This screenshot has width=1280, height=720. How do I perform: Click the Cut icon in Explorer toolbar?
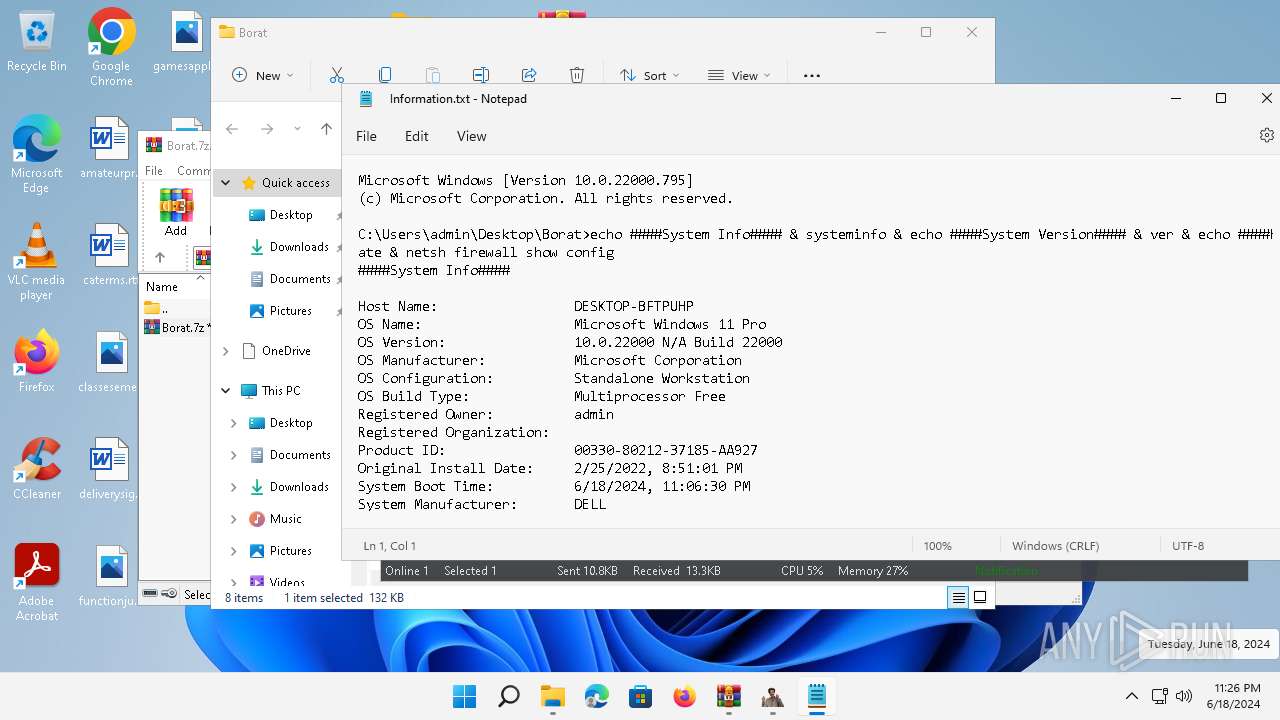337,75
